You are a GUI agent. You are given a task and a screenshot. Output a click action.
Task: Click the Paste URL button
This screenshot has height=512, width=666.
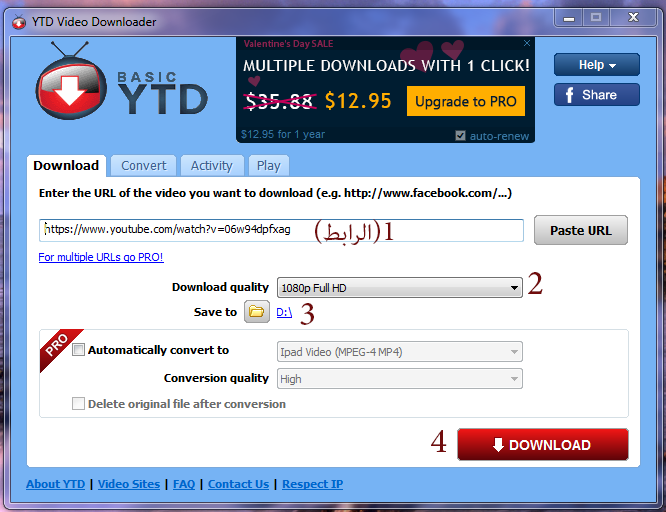click(x=581, y=230)
